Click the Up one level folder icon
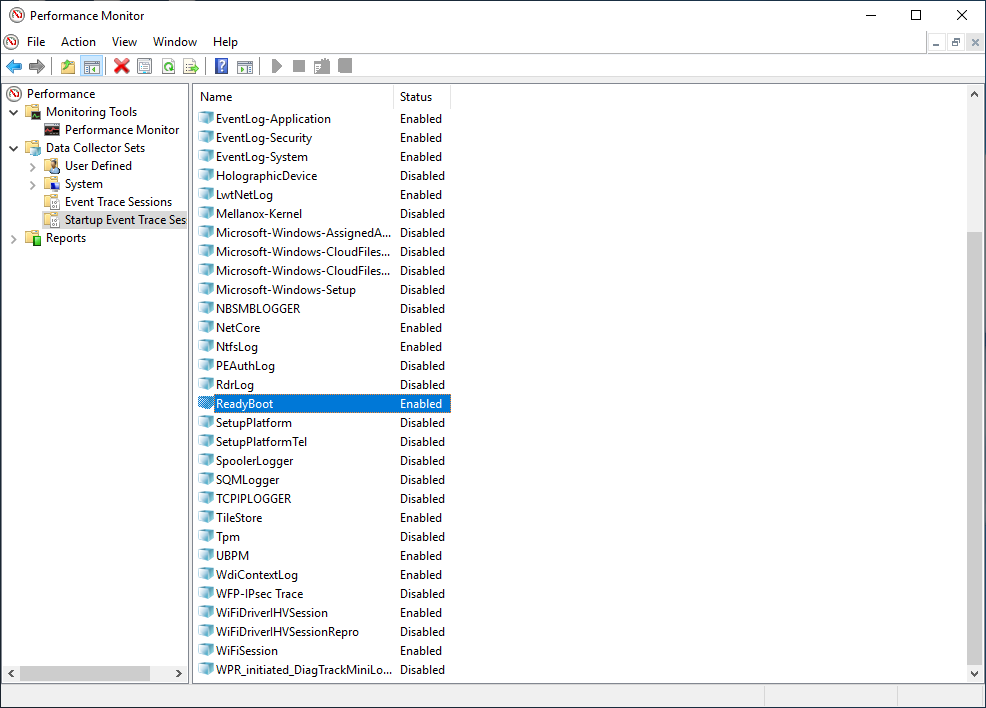Screen dimensions: 986x708 (68, 66)
